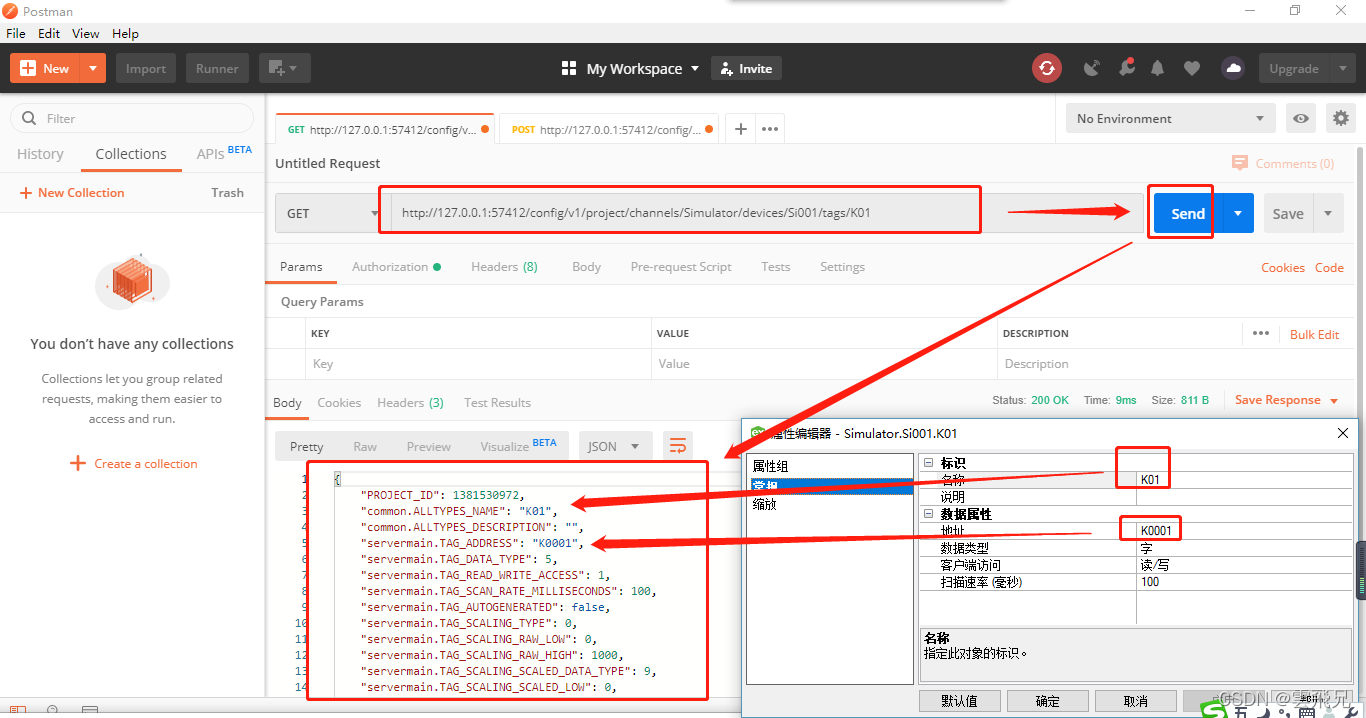Collapse the 标识 property group
Screen dimensions: 1366x718
coord(927,463)
